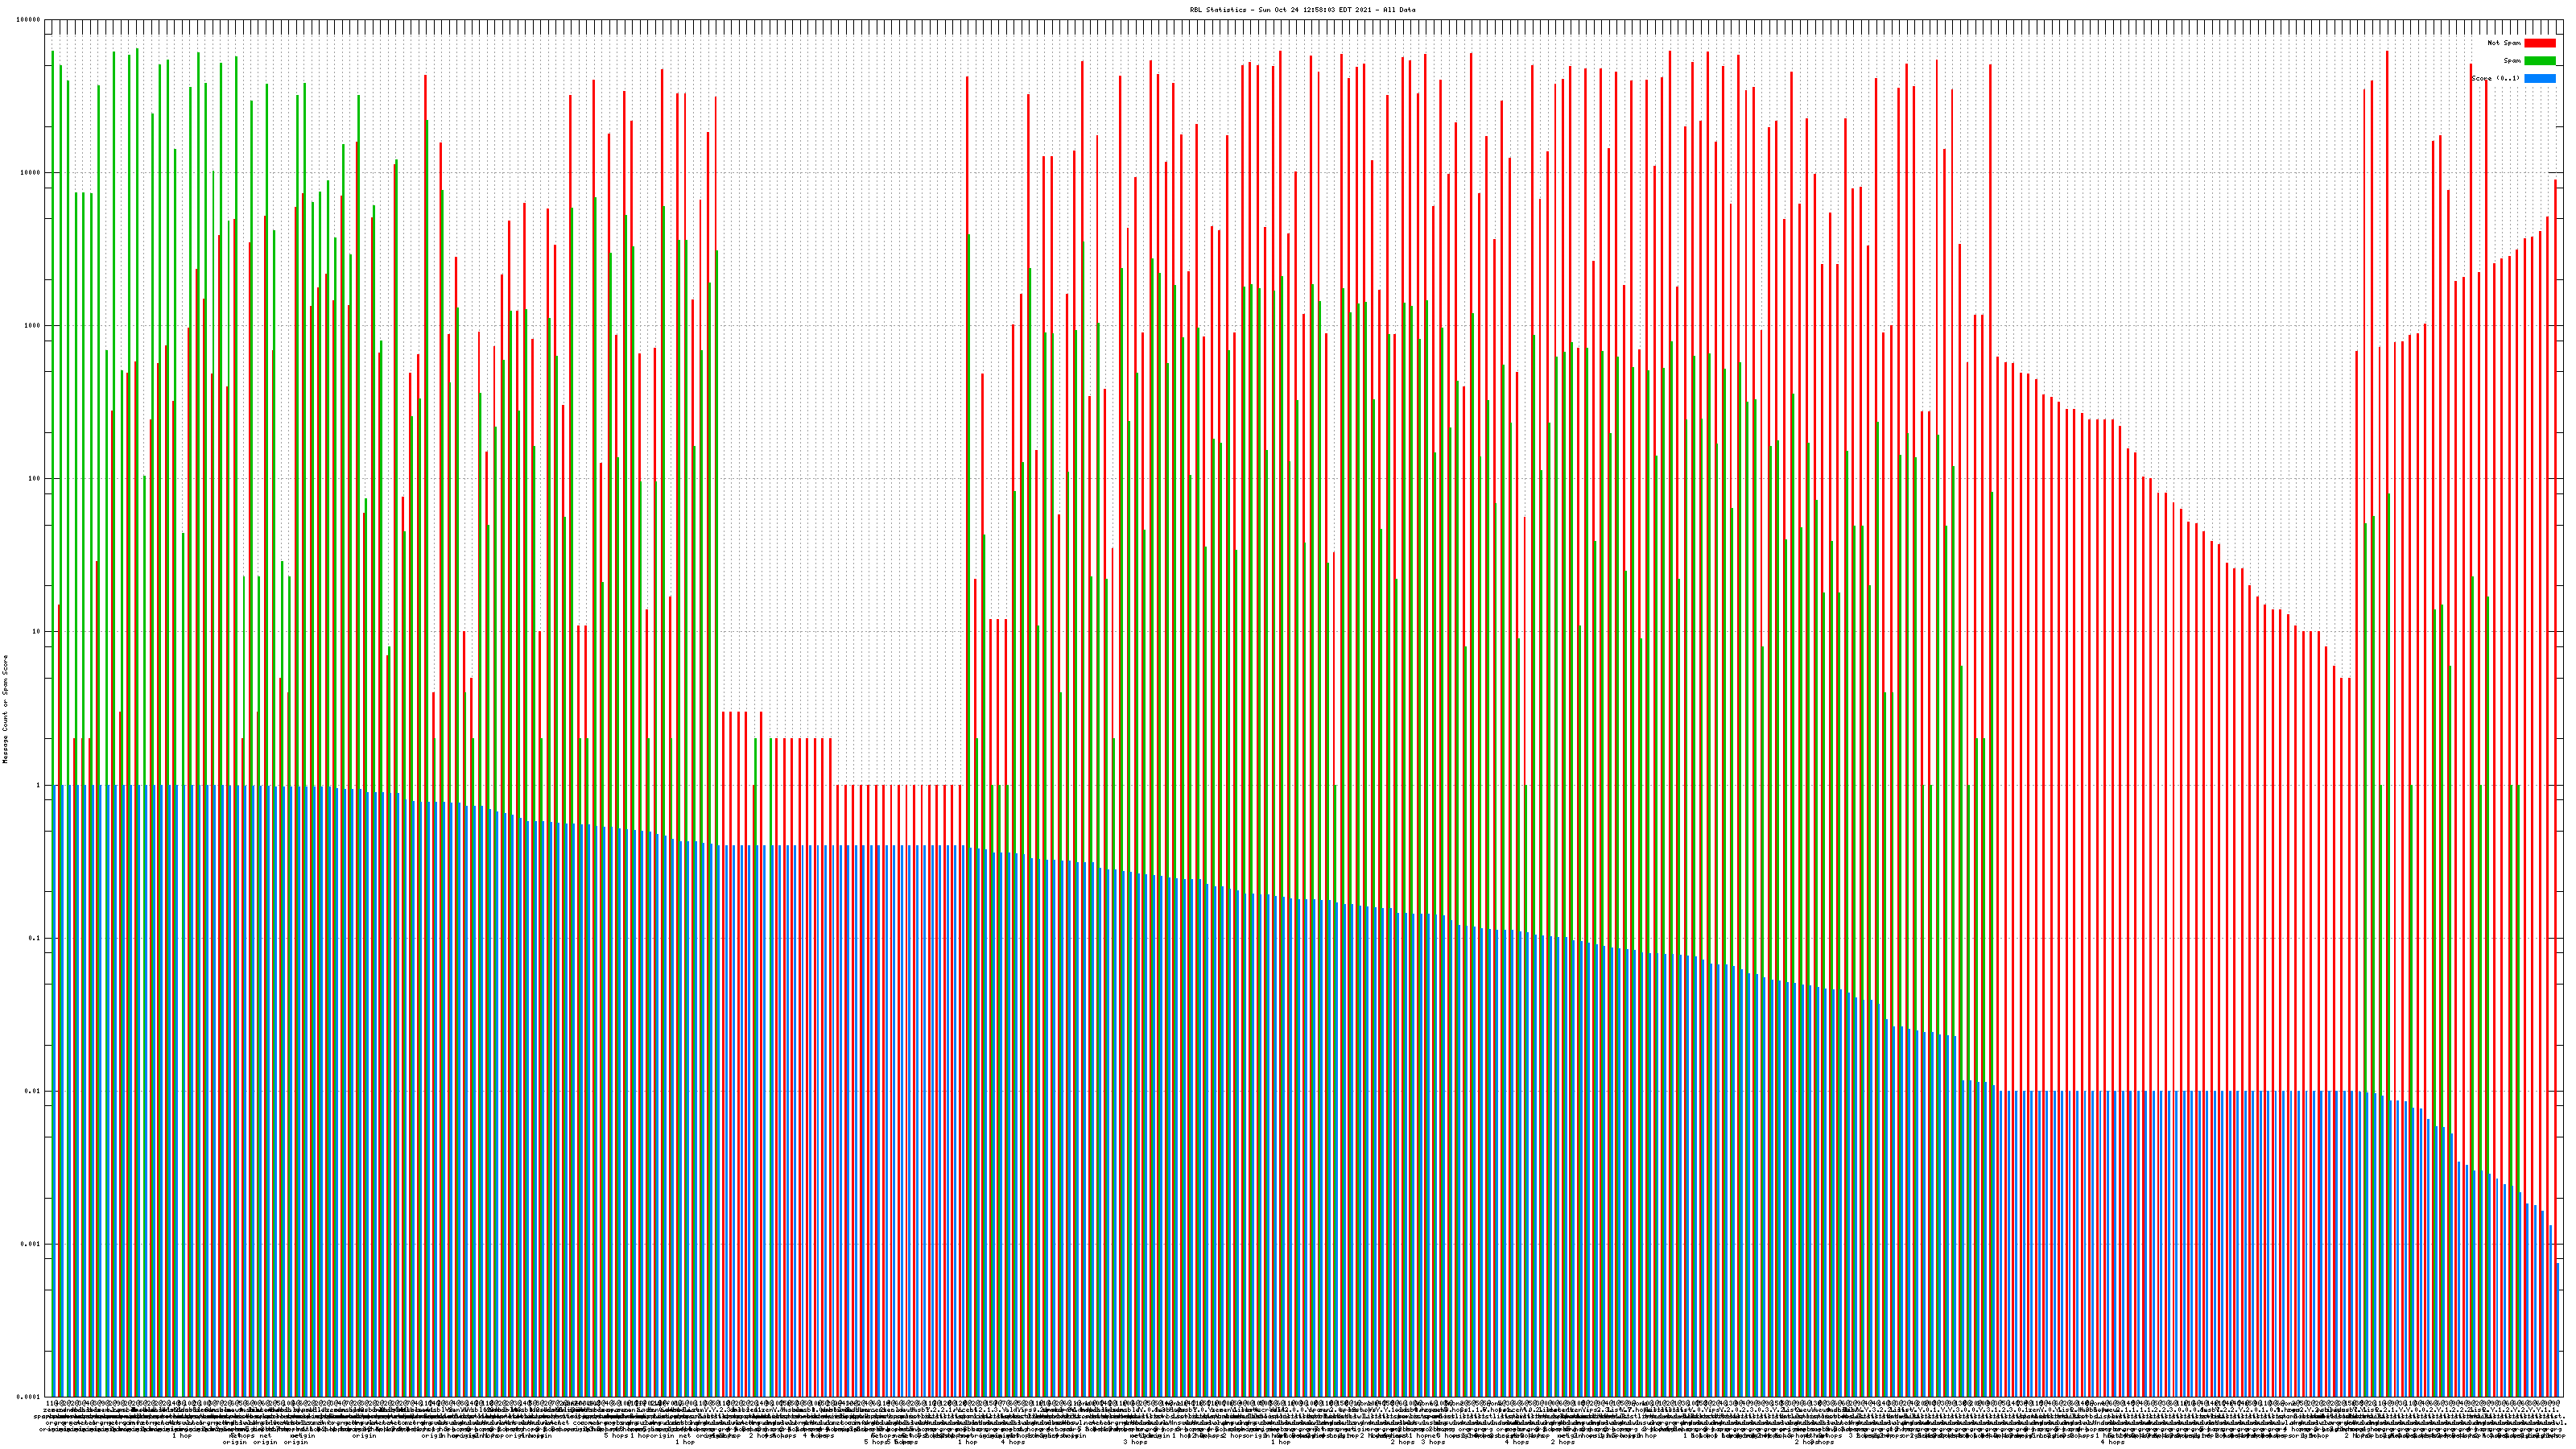Image resolution: width=2576 pixels, height=1449 pixels.
Task: Click the RBL Statistics chart title
Action: coord(1302,10)
